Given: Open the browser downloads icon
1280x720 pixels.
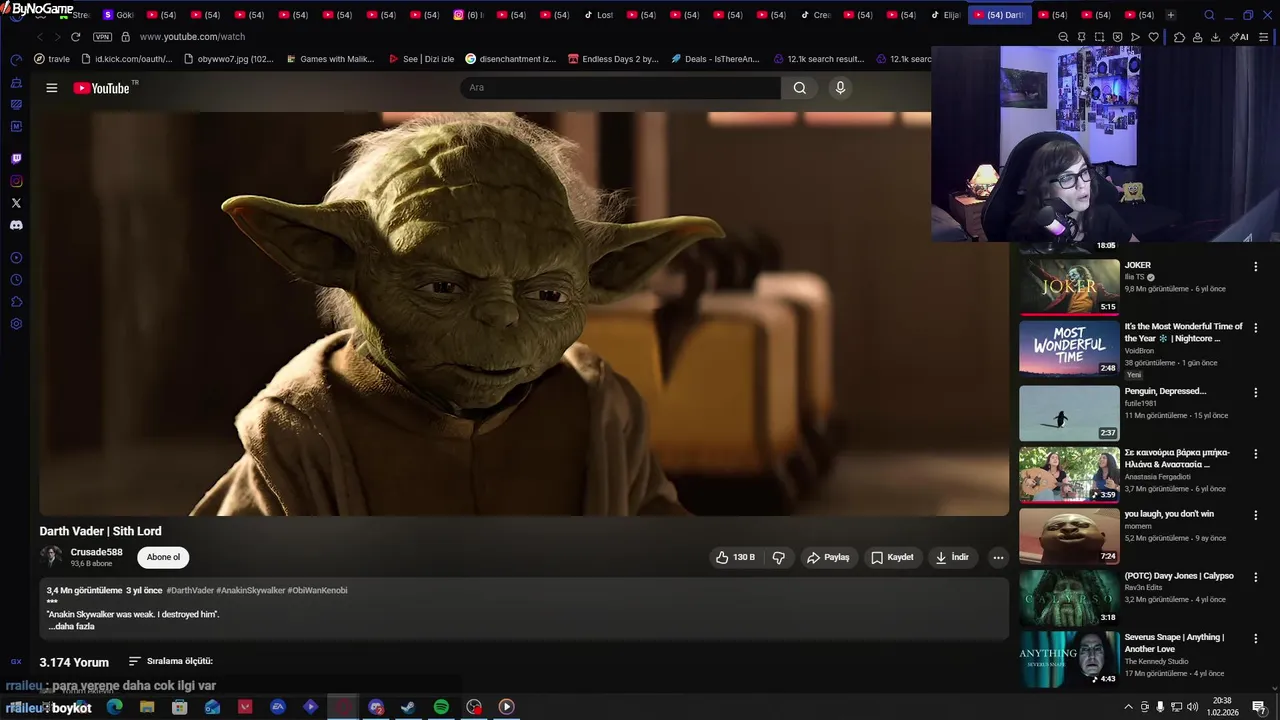Looking at the screenshot, I should 1215,37.
